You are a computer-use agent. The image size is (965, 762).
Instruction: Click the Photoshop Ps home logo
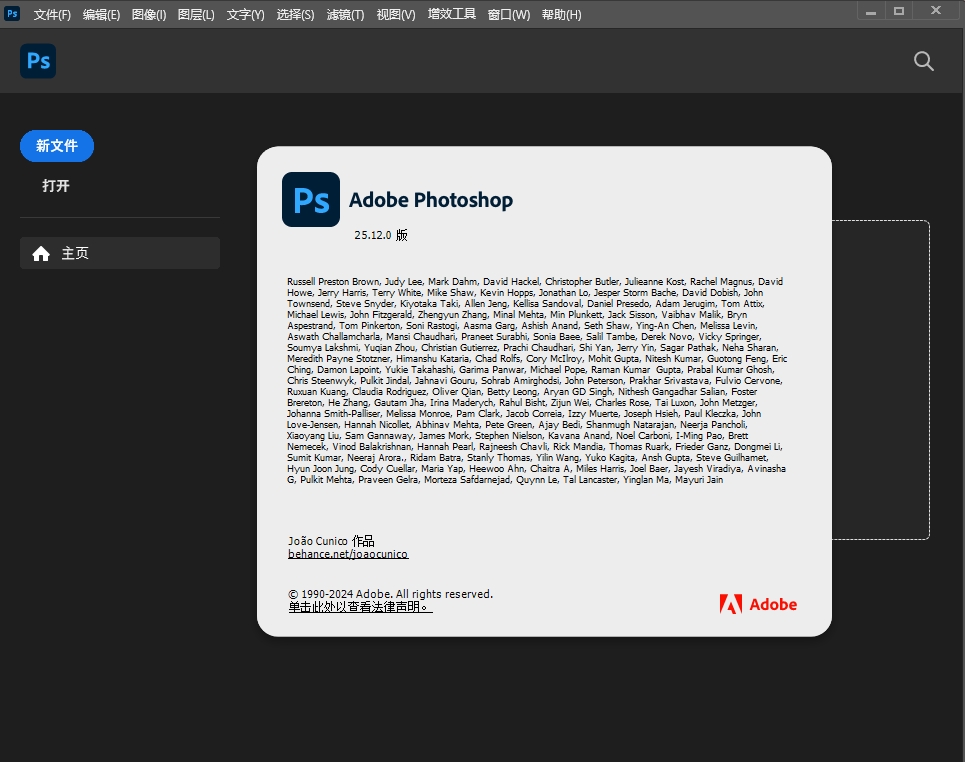pos(38,61)
